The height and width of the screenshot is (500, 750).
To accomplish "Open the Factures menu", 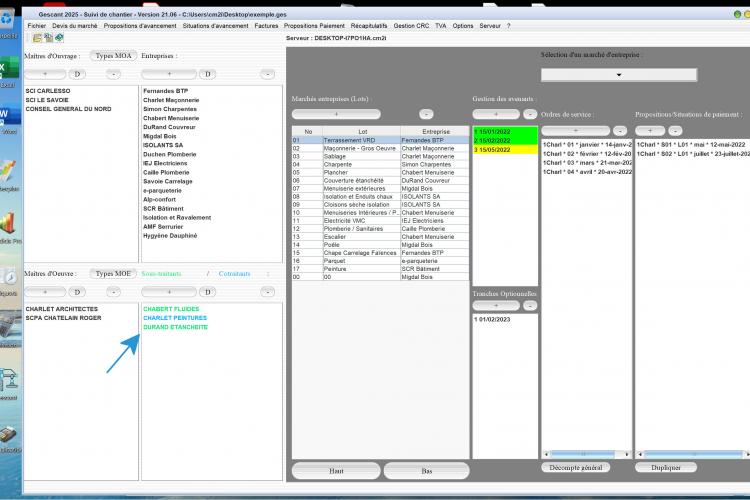I will tap(266, 26).
